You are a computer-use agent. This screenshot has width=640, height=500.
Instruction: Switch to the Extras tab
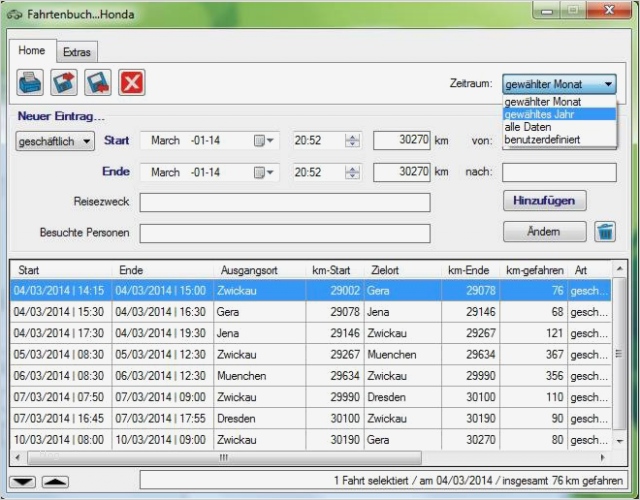coord(77,52)
